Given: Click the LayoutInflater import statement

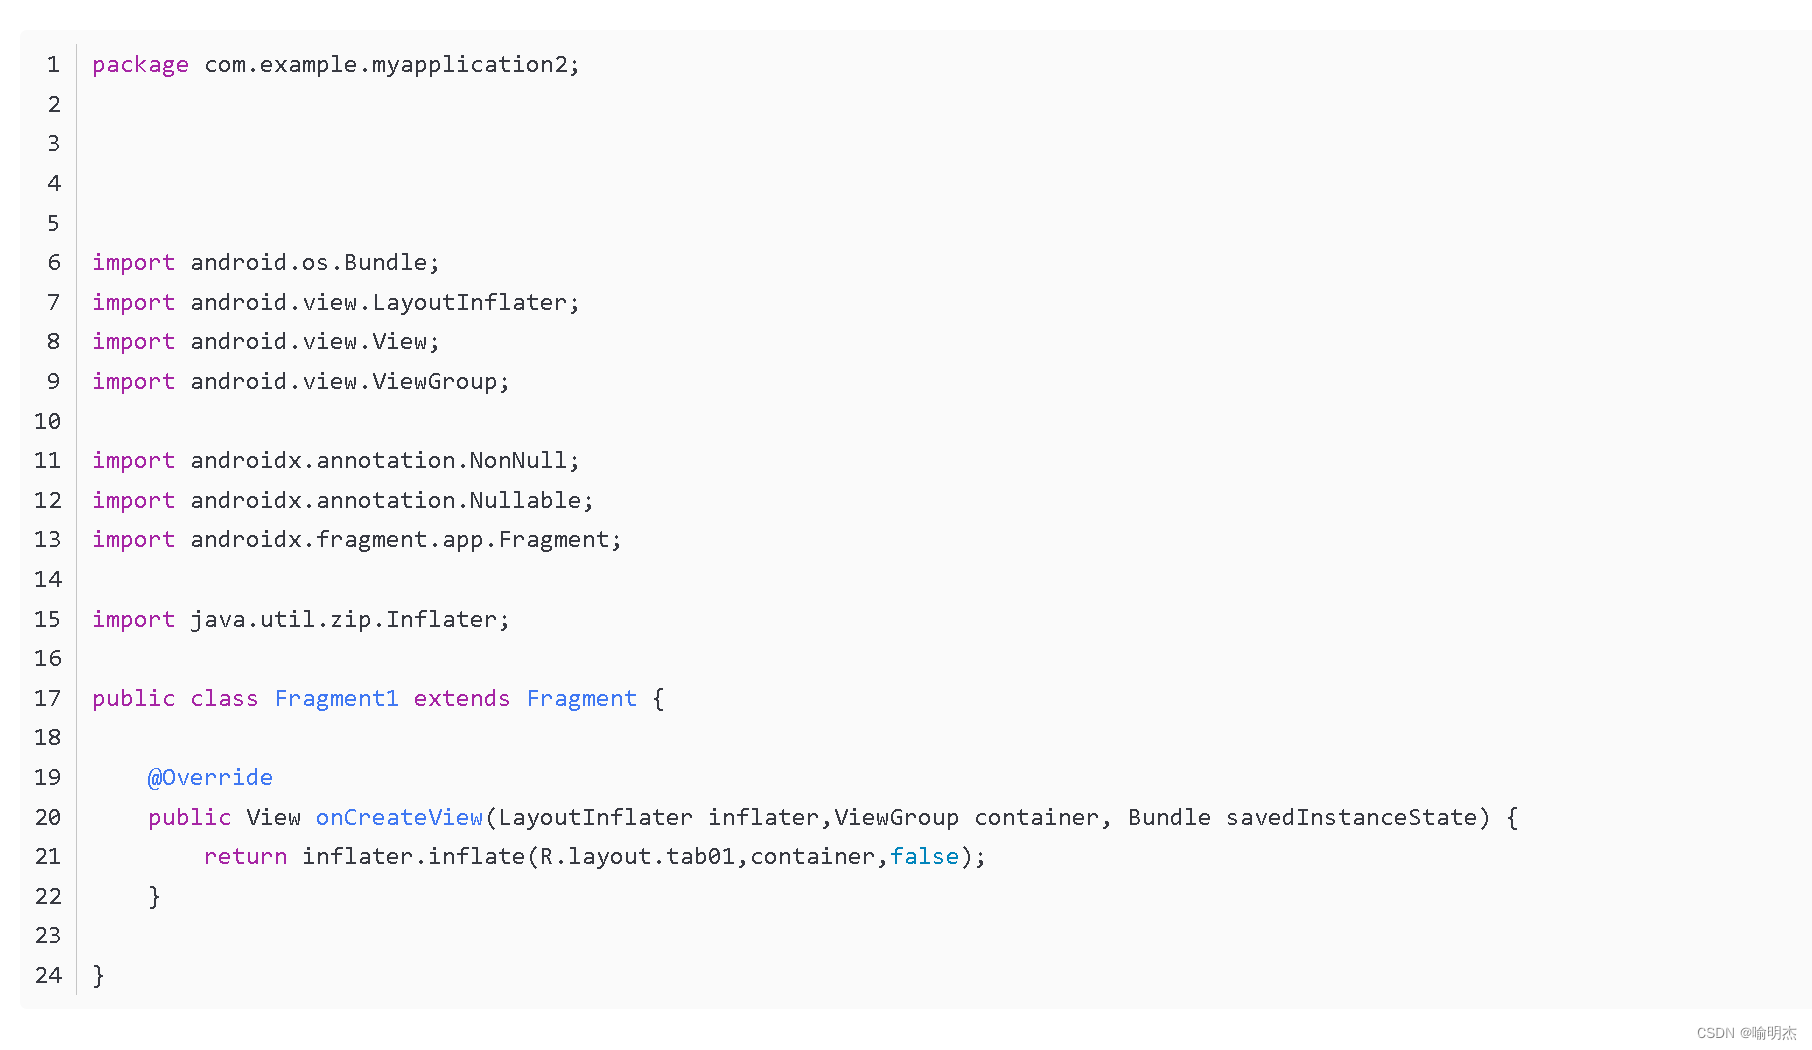Looking at the screenshot, I should [x=335, y=302].
